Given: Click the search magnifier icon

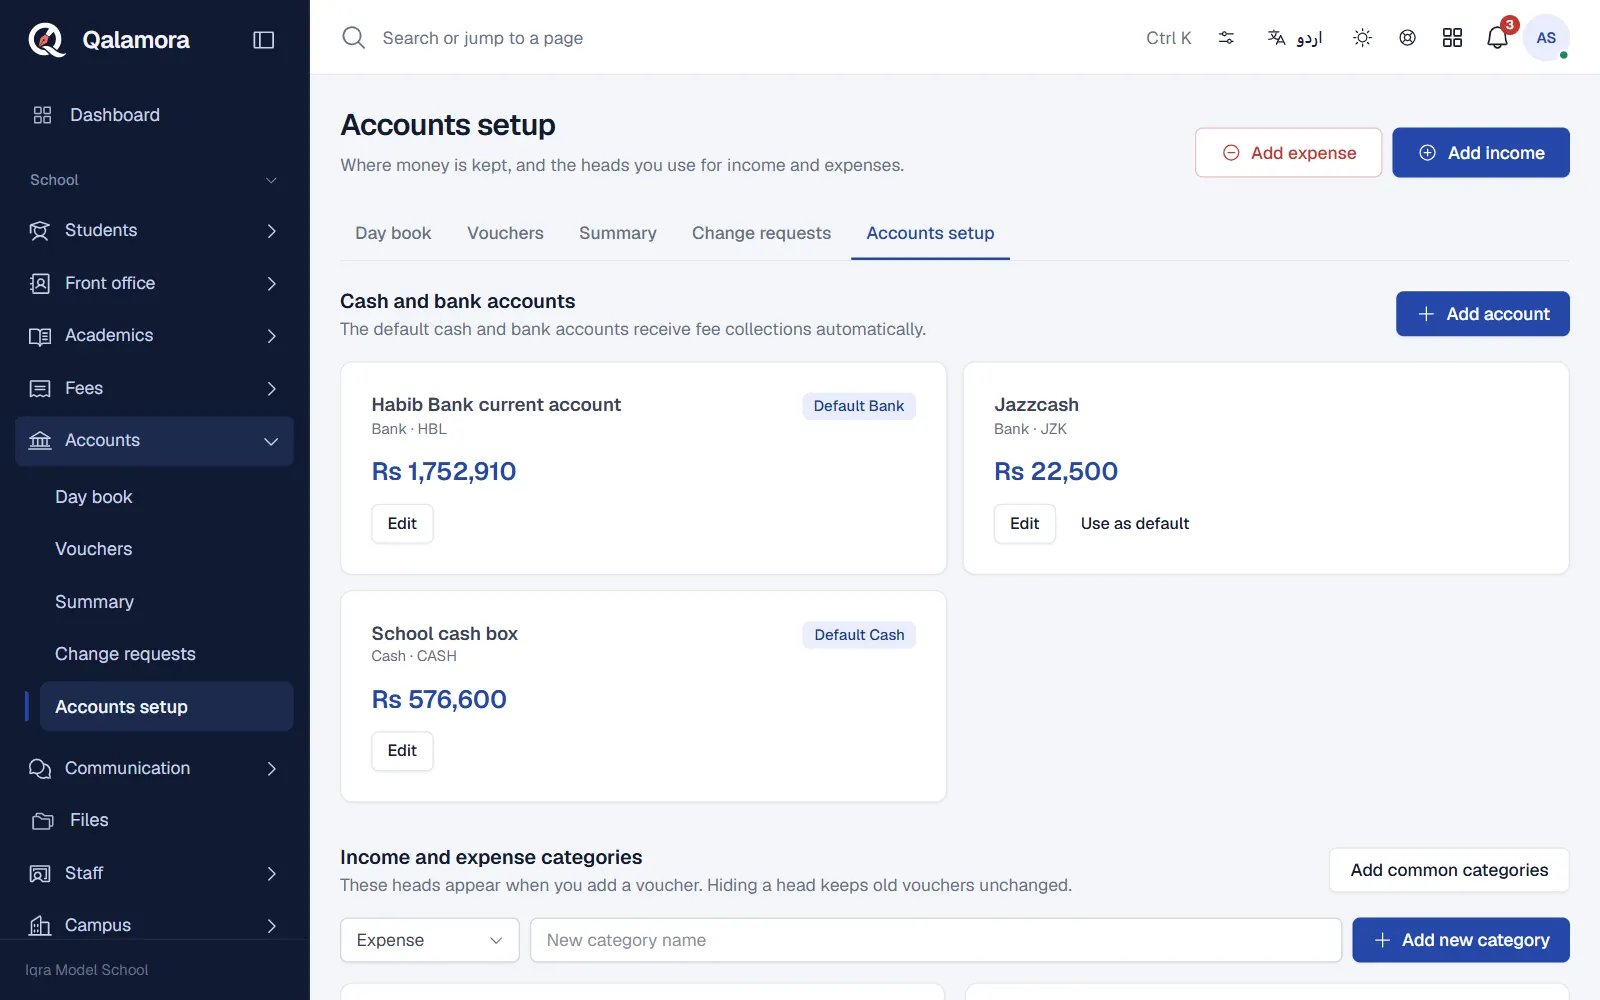Looking at the screenshot, I should 353,38.
